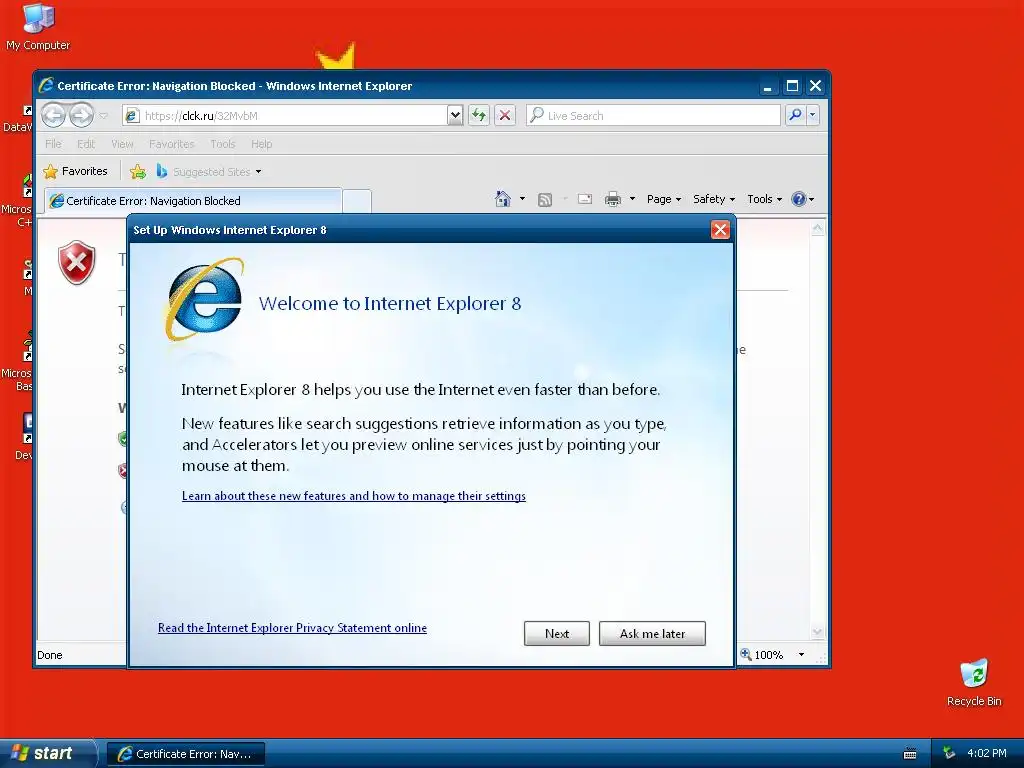Click Learn about these new features link
Viewport: 1024px width, 768px height.
353,496
